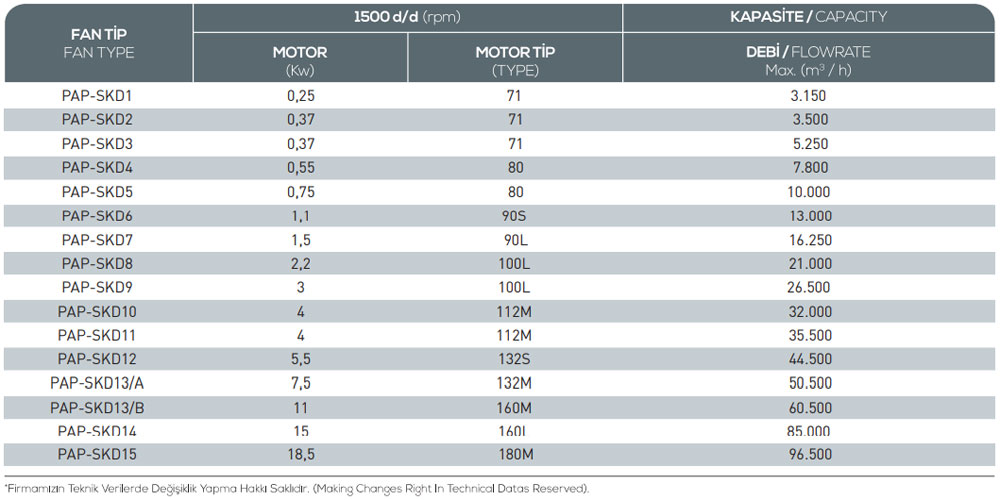Viewport: 1000px width, 500px height.
Task: Select the MOTOR (Kw) column header
Action: coord(300,60)
